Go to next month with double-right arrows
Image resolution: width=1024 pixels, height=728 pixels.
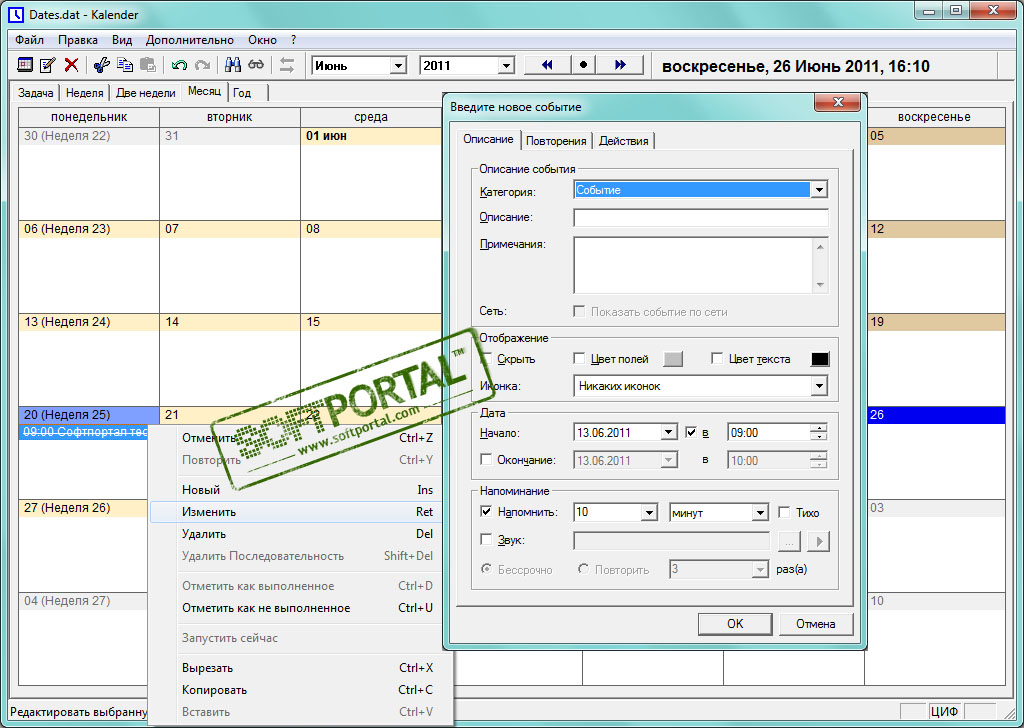(620, 65)
